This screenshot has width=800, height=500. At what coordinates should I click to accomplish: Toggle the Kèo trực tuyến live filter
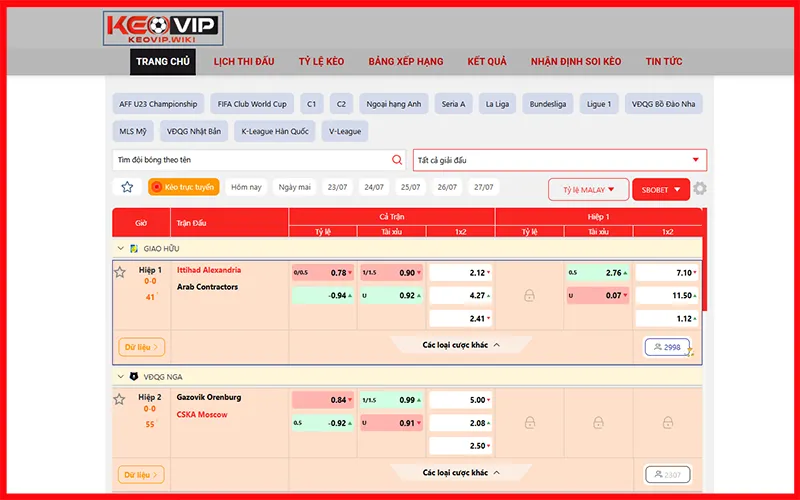point(183,187)
